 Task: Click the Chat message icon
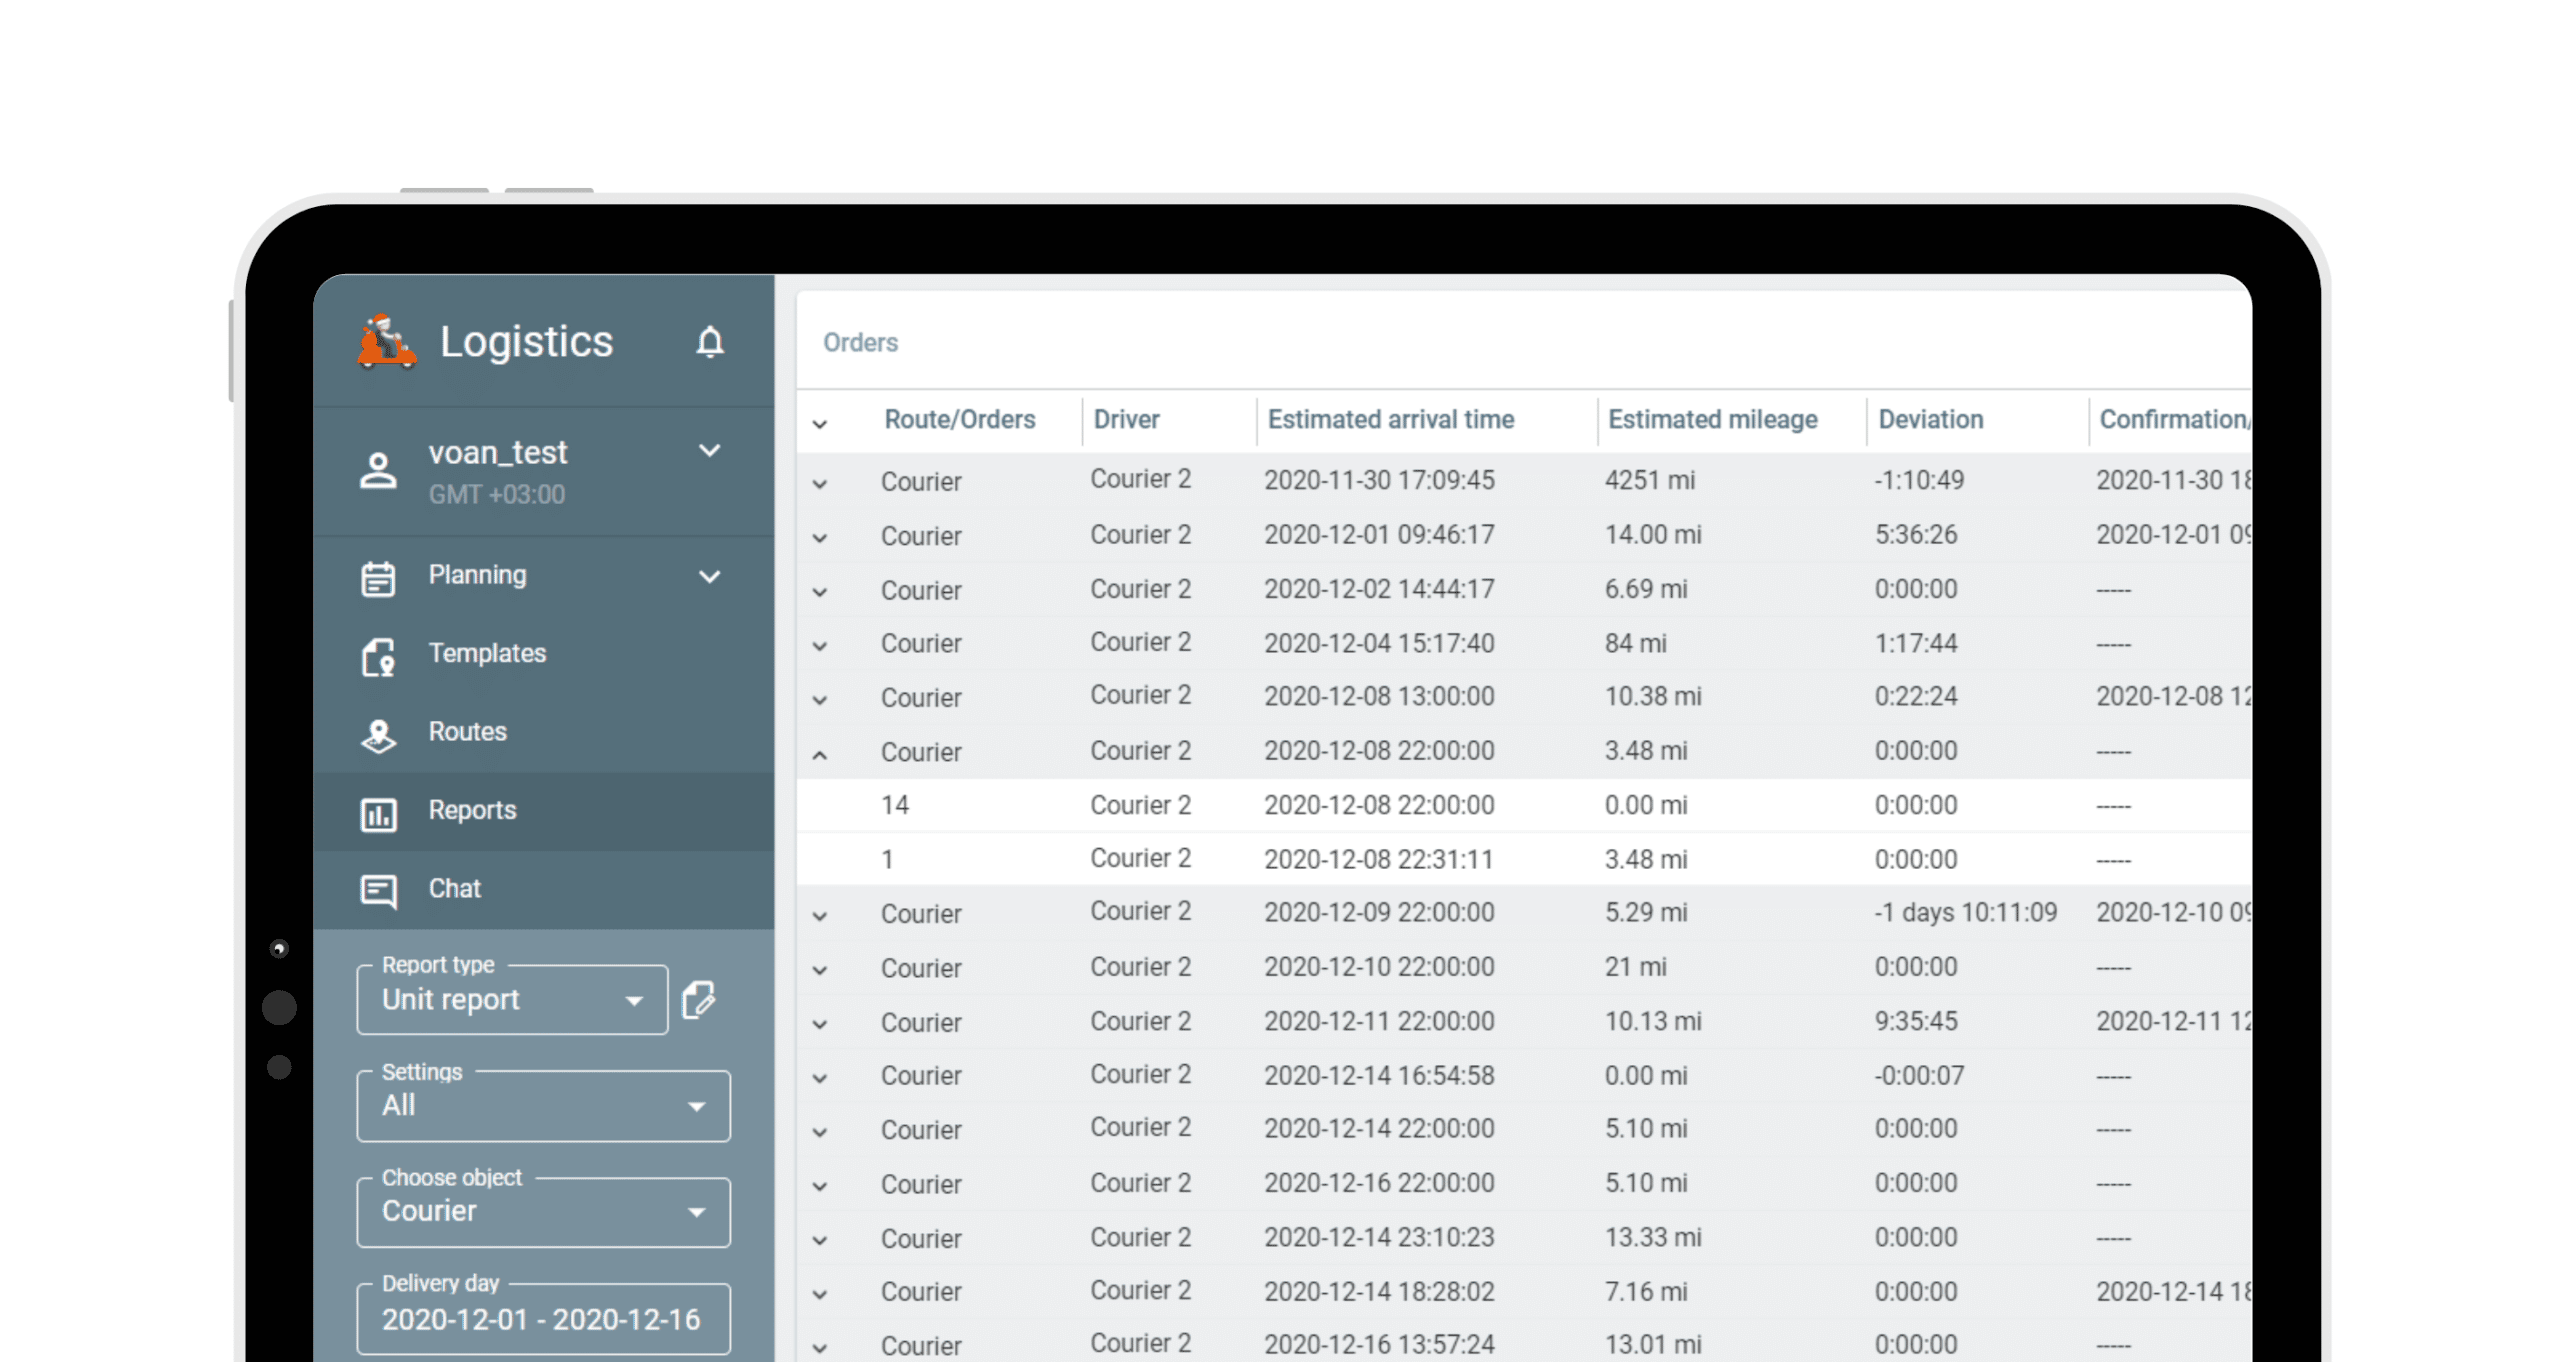[378, 889]
